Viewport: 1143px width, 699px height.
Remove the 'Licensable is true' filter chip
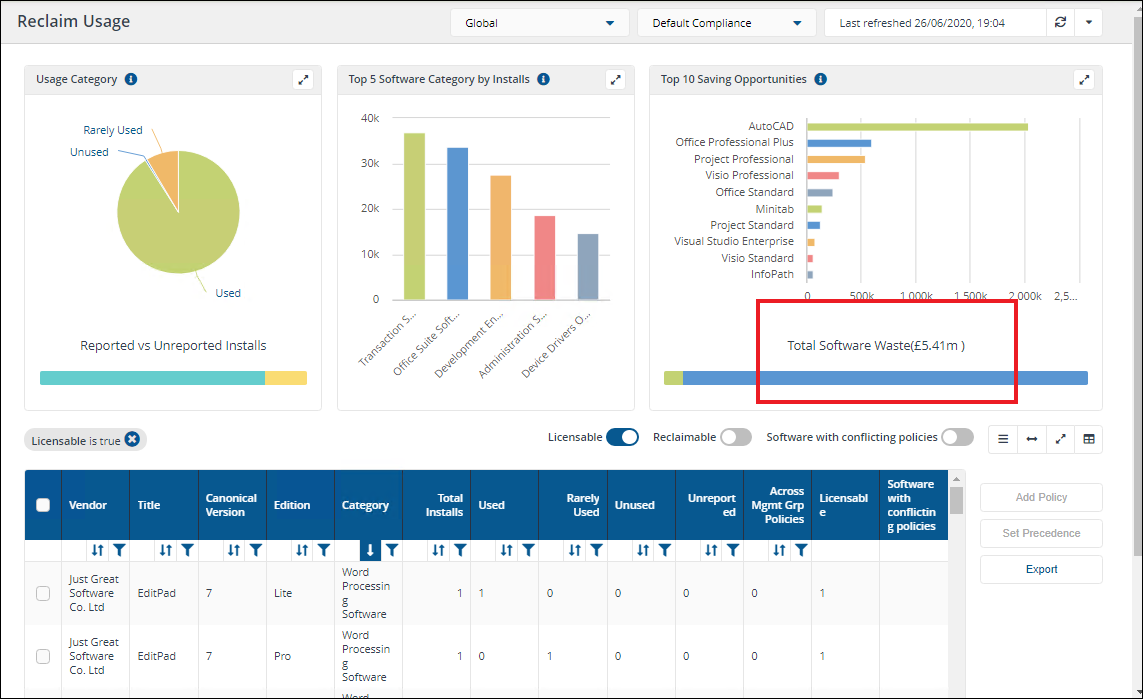pyautogui.click(x=132, y=440)
